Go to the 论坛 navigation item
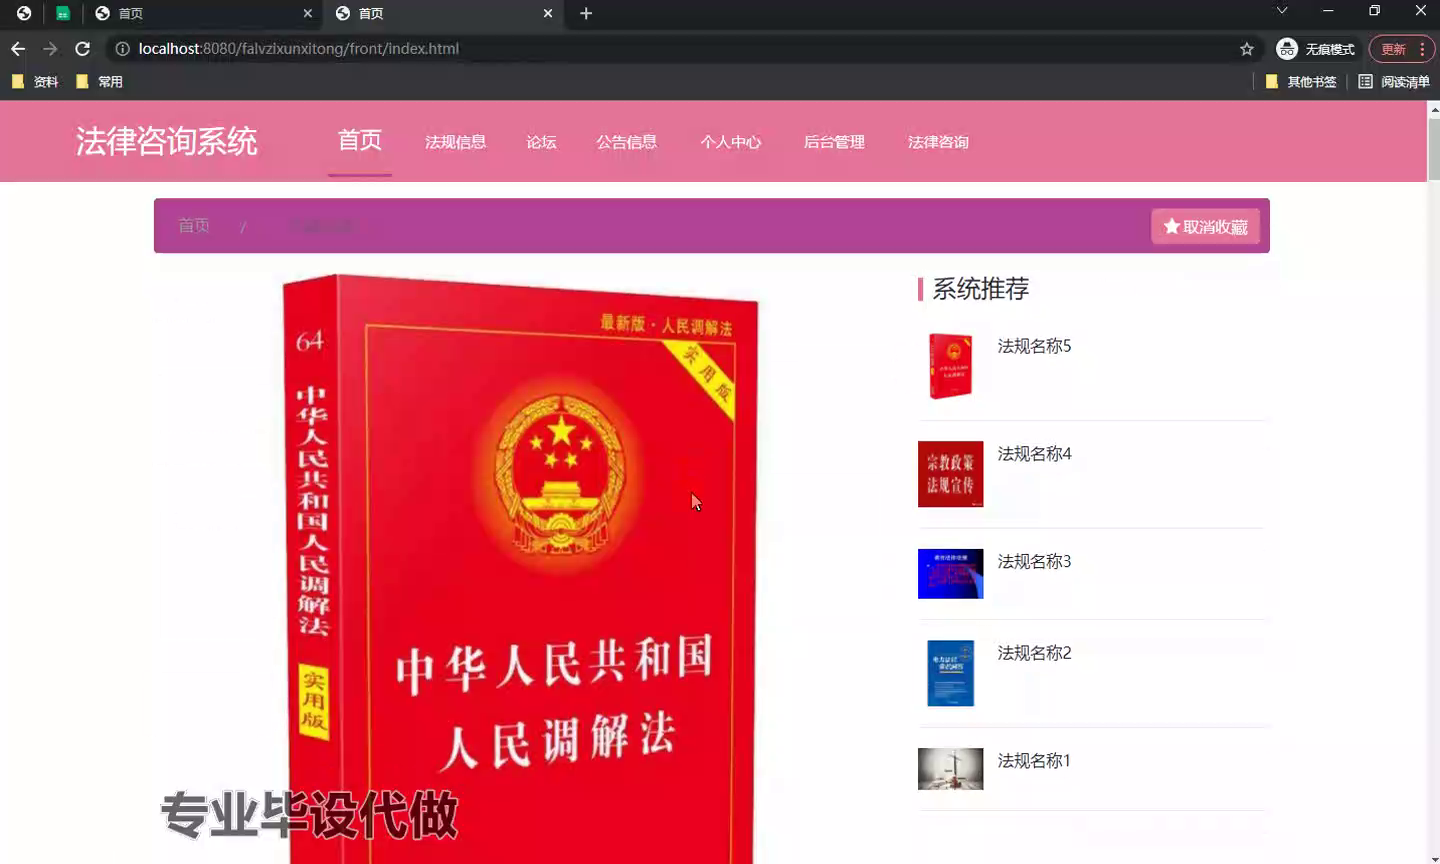This screenshot has height=864, width=1440. click(541, 142)
